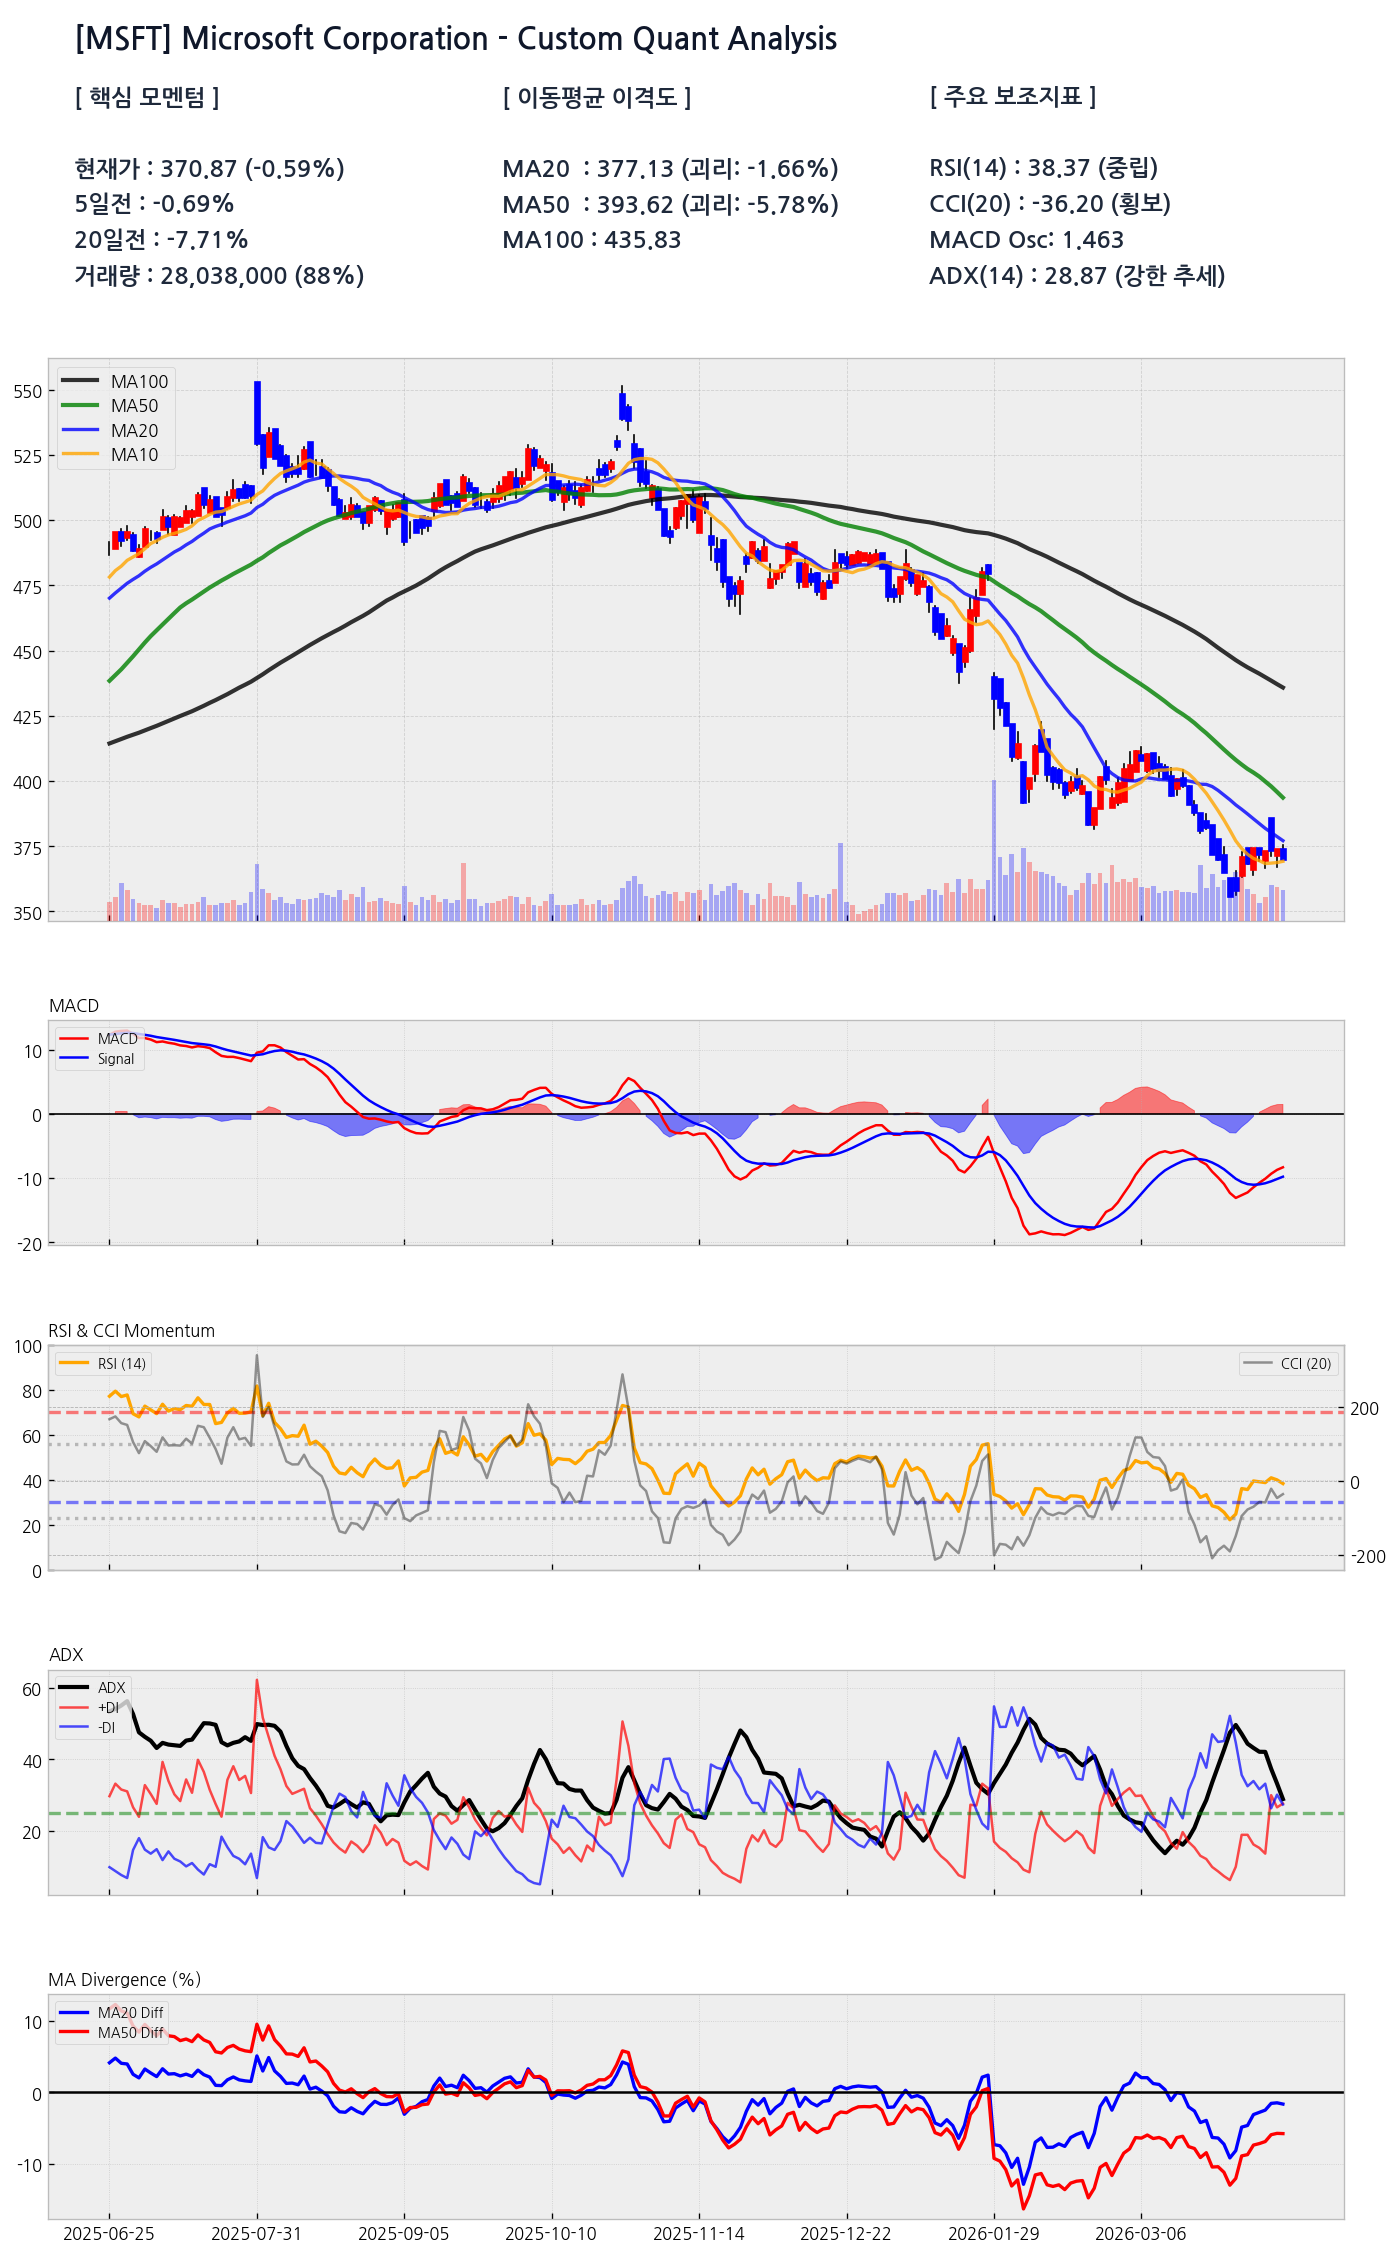
Task: Click the MA50 legend entry in price chart
Action: coord(110,406)
